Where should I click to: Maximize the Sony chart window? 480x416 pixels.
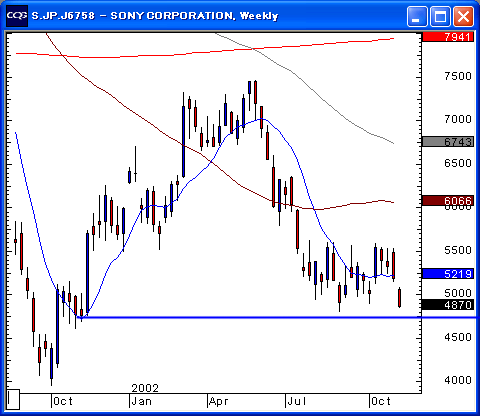pyautogui.click(x=440, y=16)
